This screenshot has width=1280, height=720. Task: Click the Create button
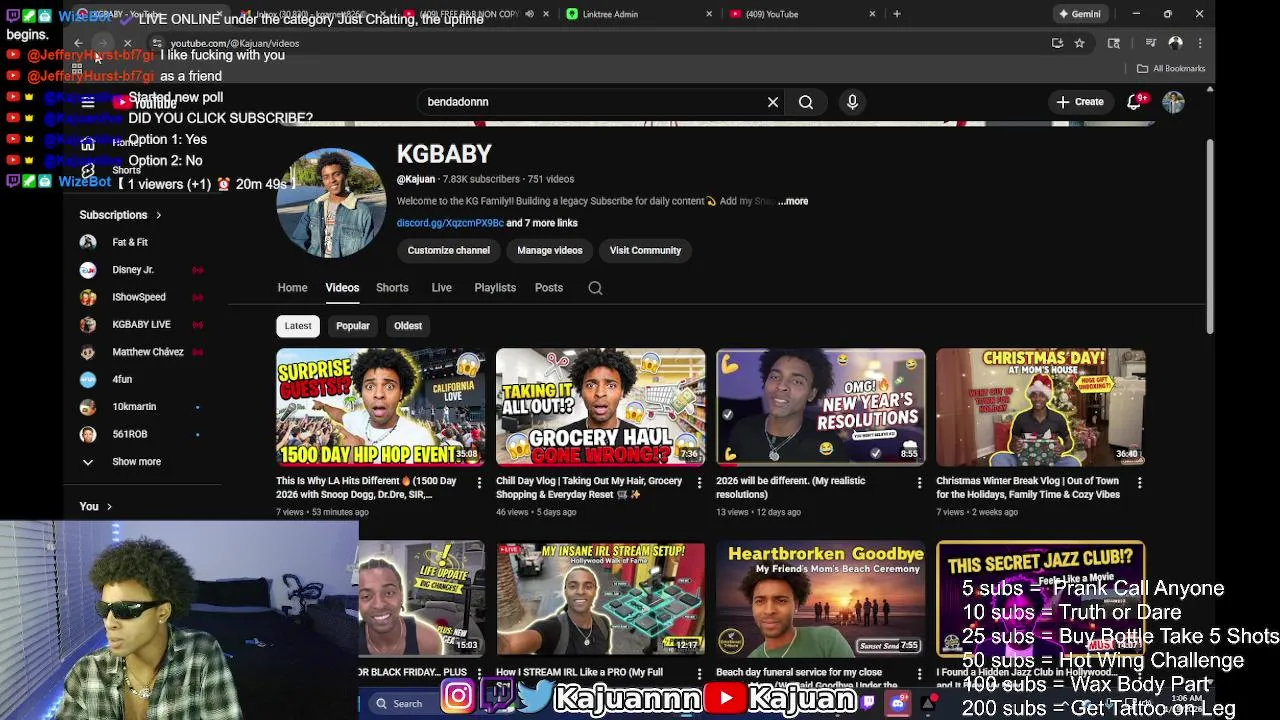coord(1080,102)
